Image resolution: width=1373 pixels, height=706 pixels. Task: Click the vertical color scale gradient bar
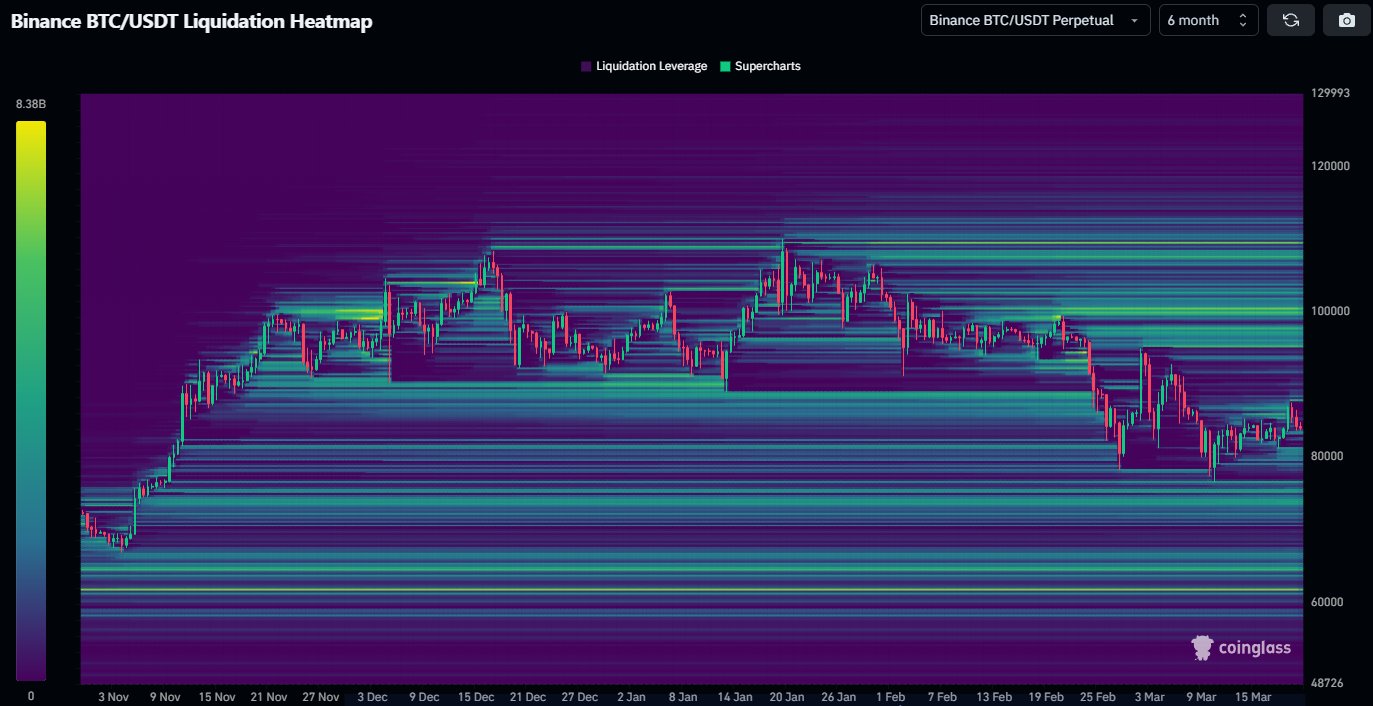(30, 400)
